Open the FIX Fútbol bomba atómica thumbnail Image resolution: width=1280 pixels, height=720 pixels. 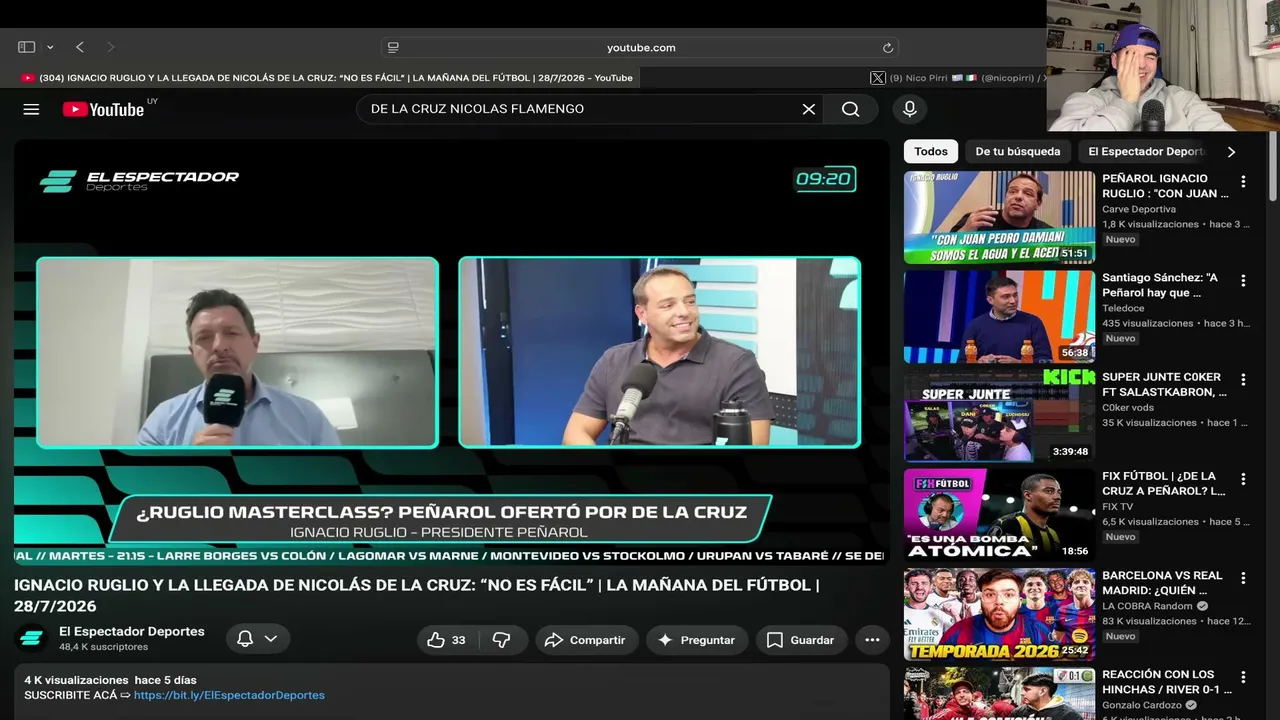click(x=999, y=515)
